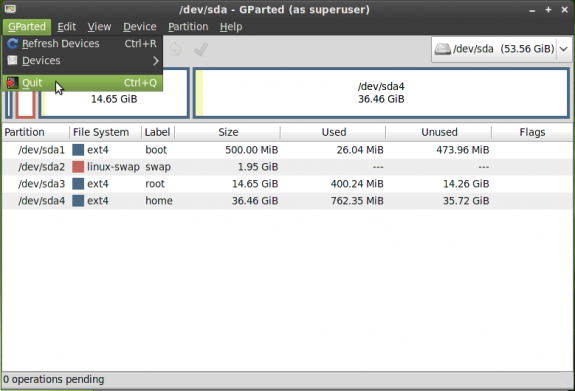Click the window icon in title bar
This screenshot has height=391, width=575.
pos(10,9)
